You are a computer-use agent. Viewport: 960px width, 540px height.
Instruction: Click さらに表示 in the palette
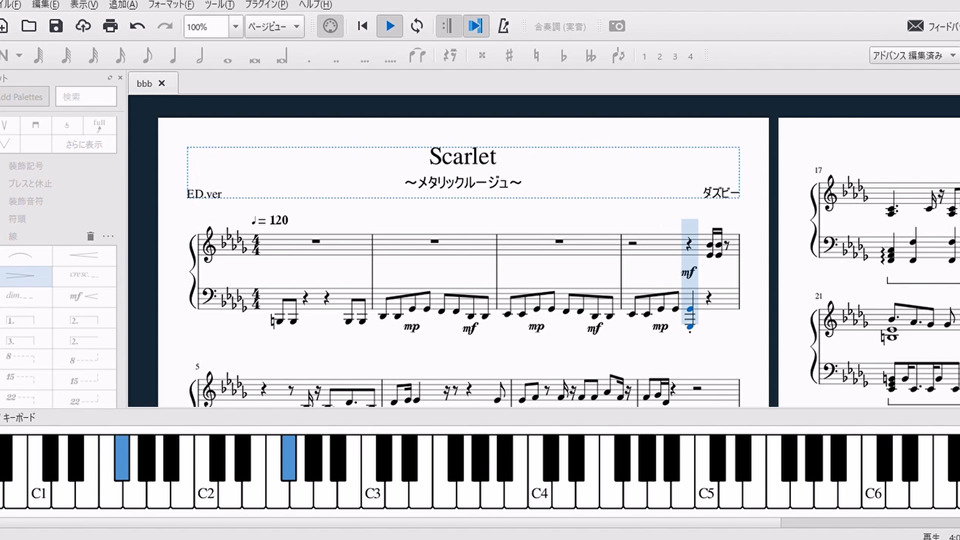click(84, 144)
